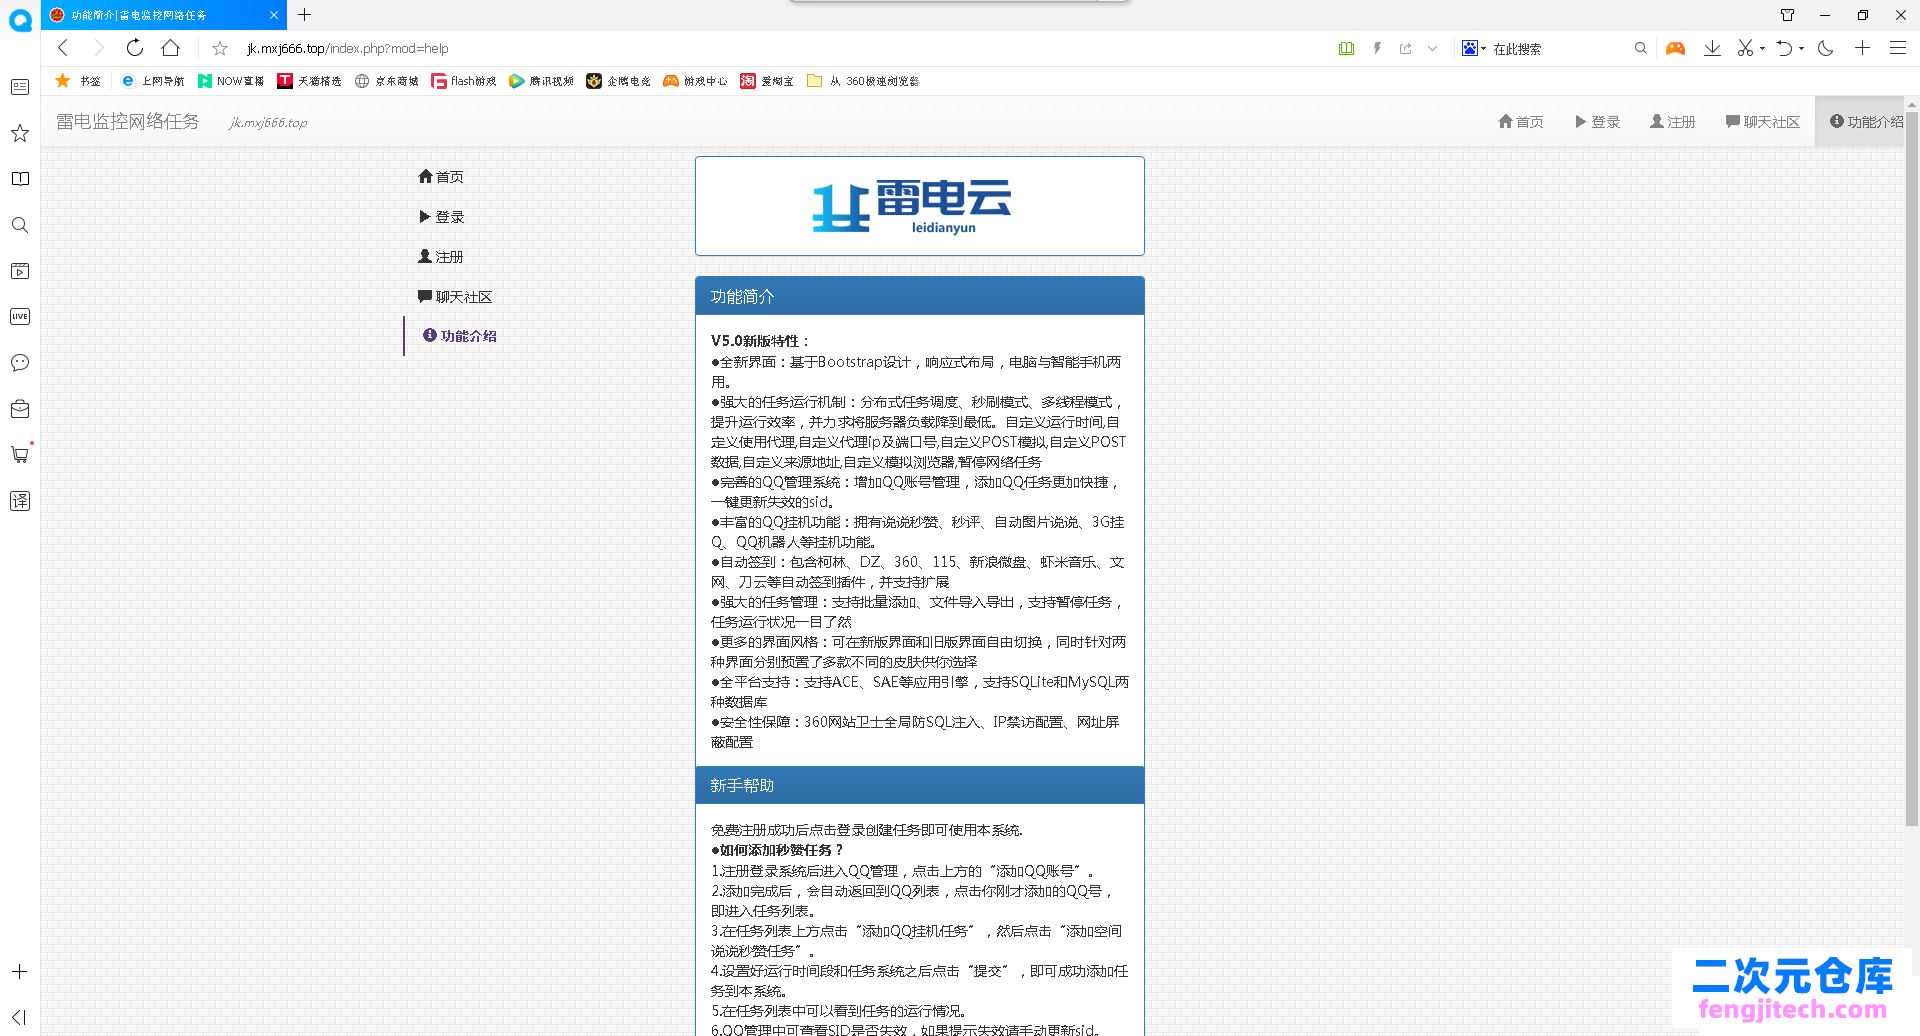
Task: Select 首页 in the left side menu
Action: [441, 177]
